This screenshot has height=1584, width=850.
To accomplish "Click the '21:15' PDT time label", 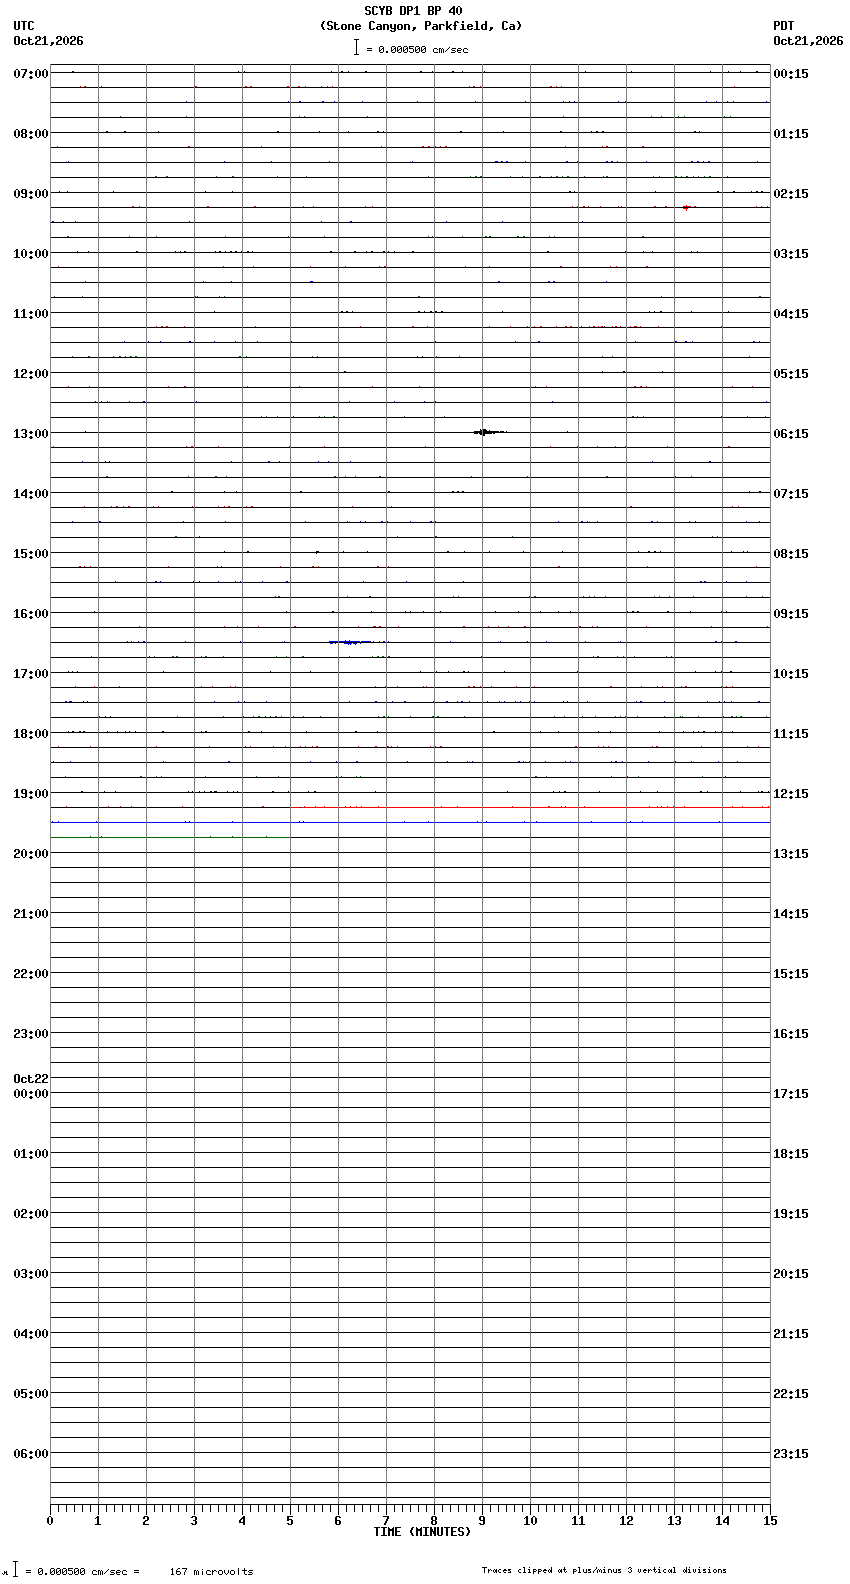I will pos(791,1334).
